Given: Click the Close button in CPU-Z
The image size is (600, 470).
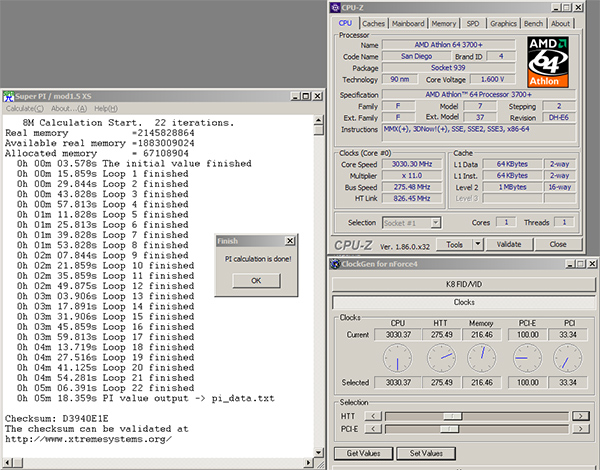Looking at the screenshot, I should click(x=558, y=245).
